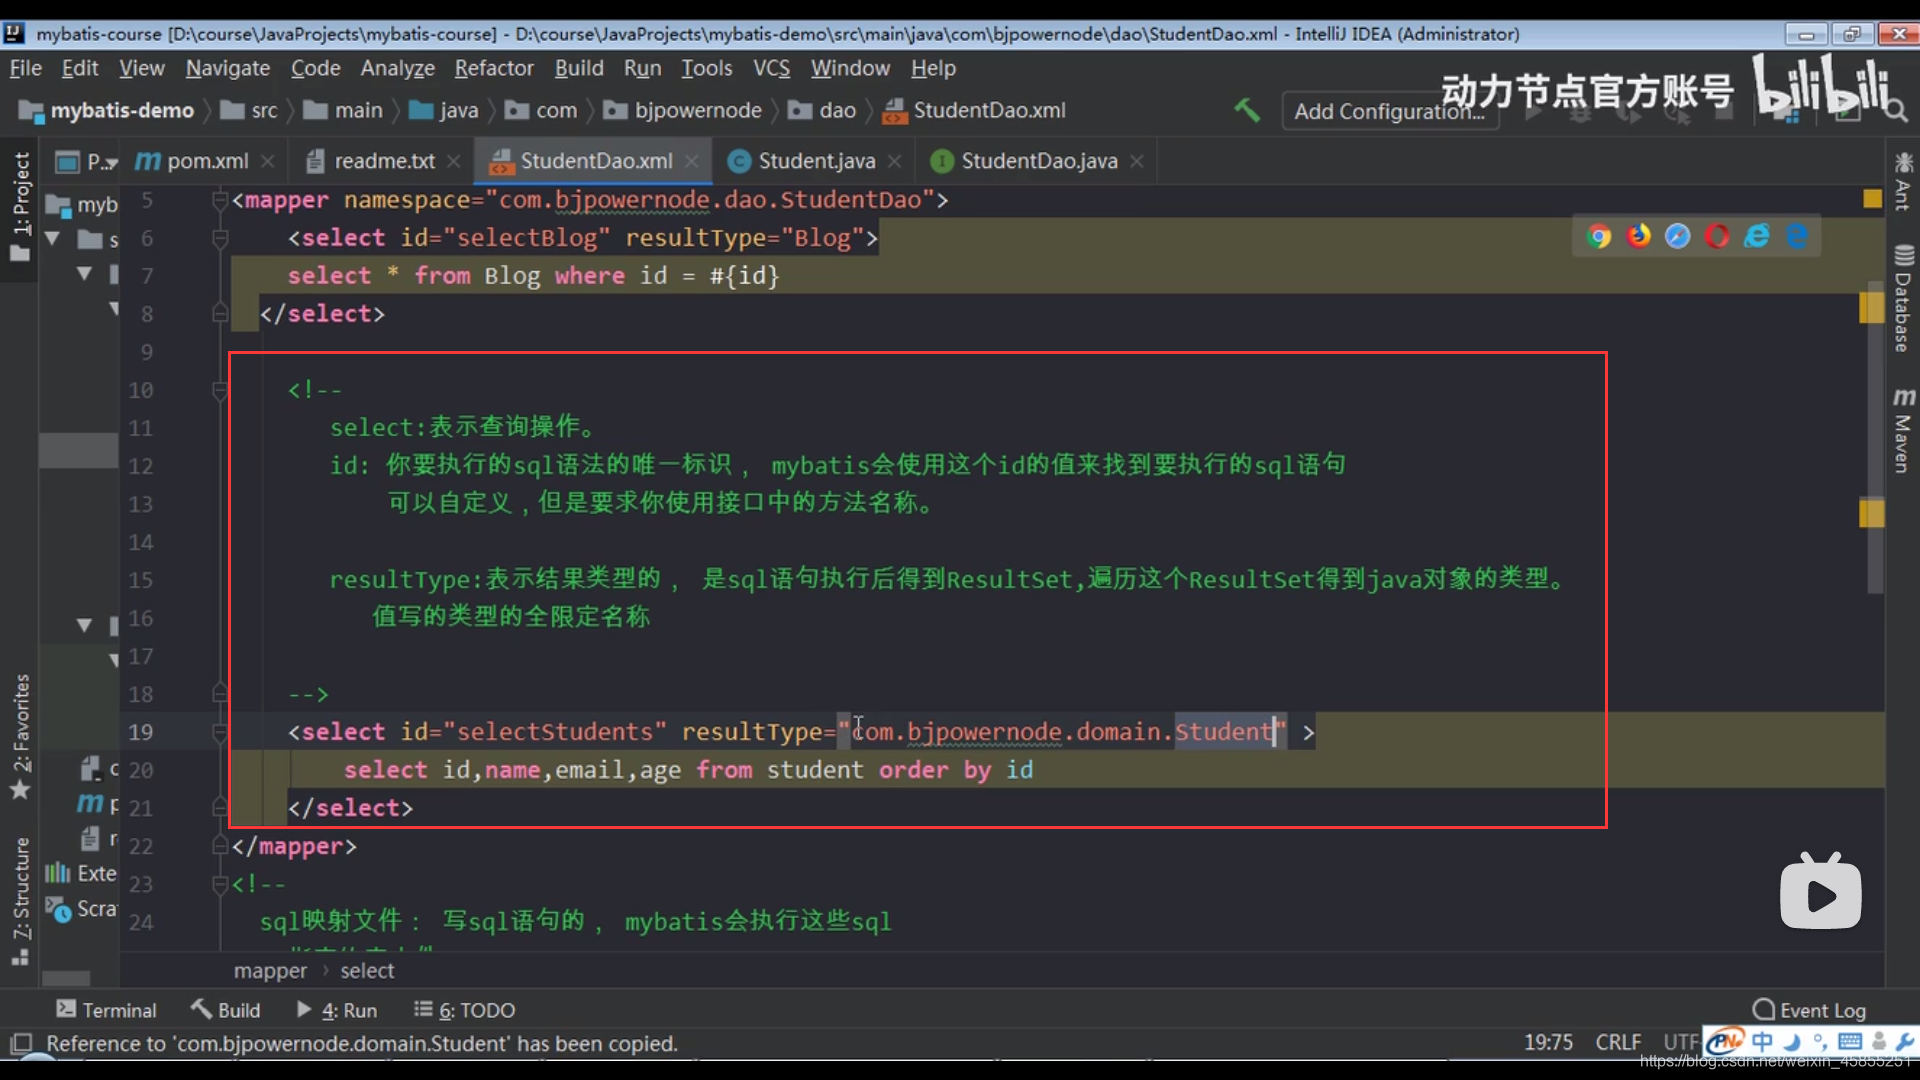Open the Code menu

click(315, 68)
